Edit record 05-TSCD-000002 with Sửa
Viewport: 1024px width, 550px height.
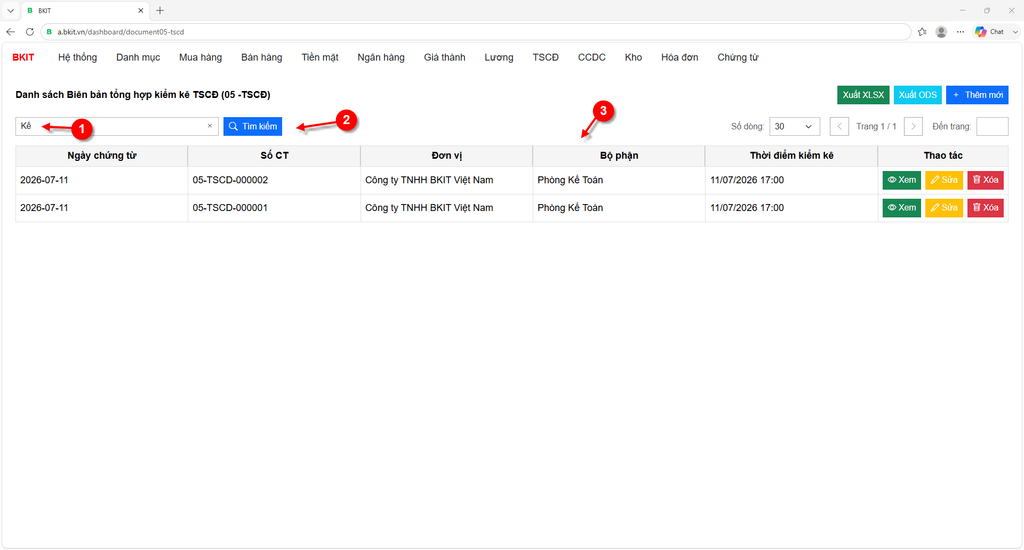(944, 180)
